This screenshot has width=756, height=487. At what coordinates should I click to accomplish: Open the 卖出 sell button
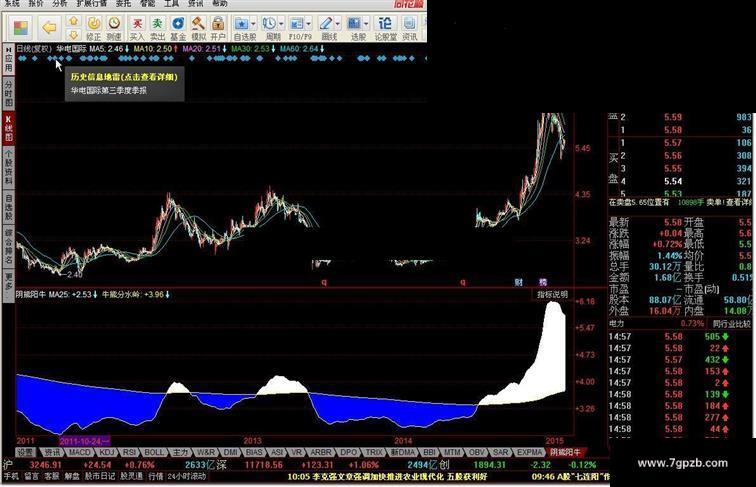[x=158, y=28]
